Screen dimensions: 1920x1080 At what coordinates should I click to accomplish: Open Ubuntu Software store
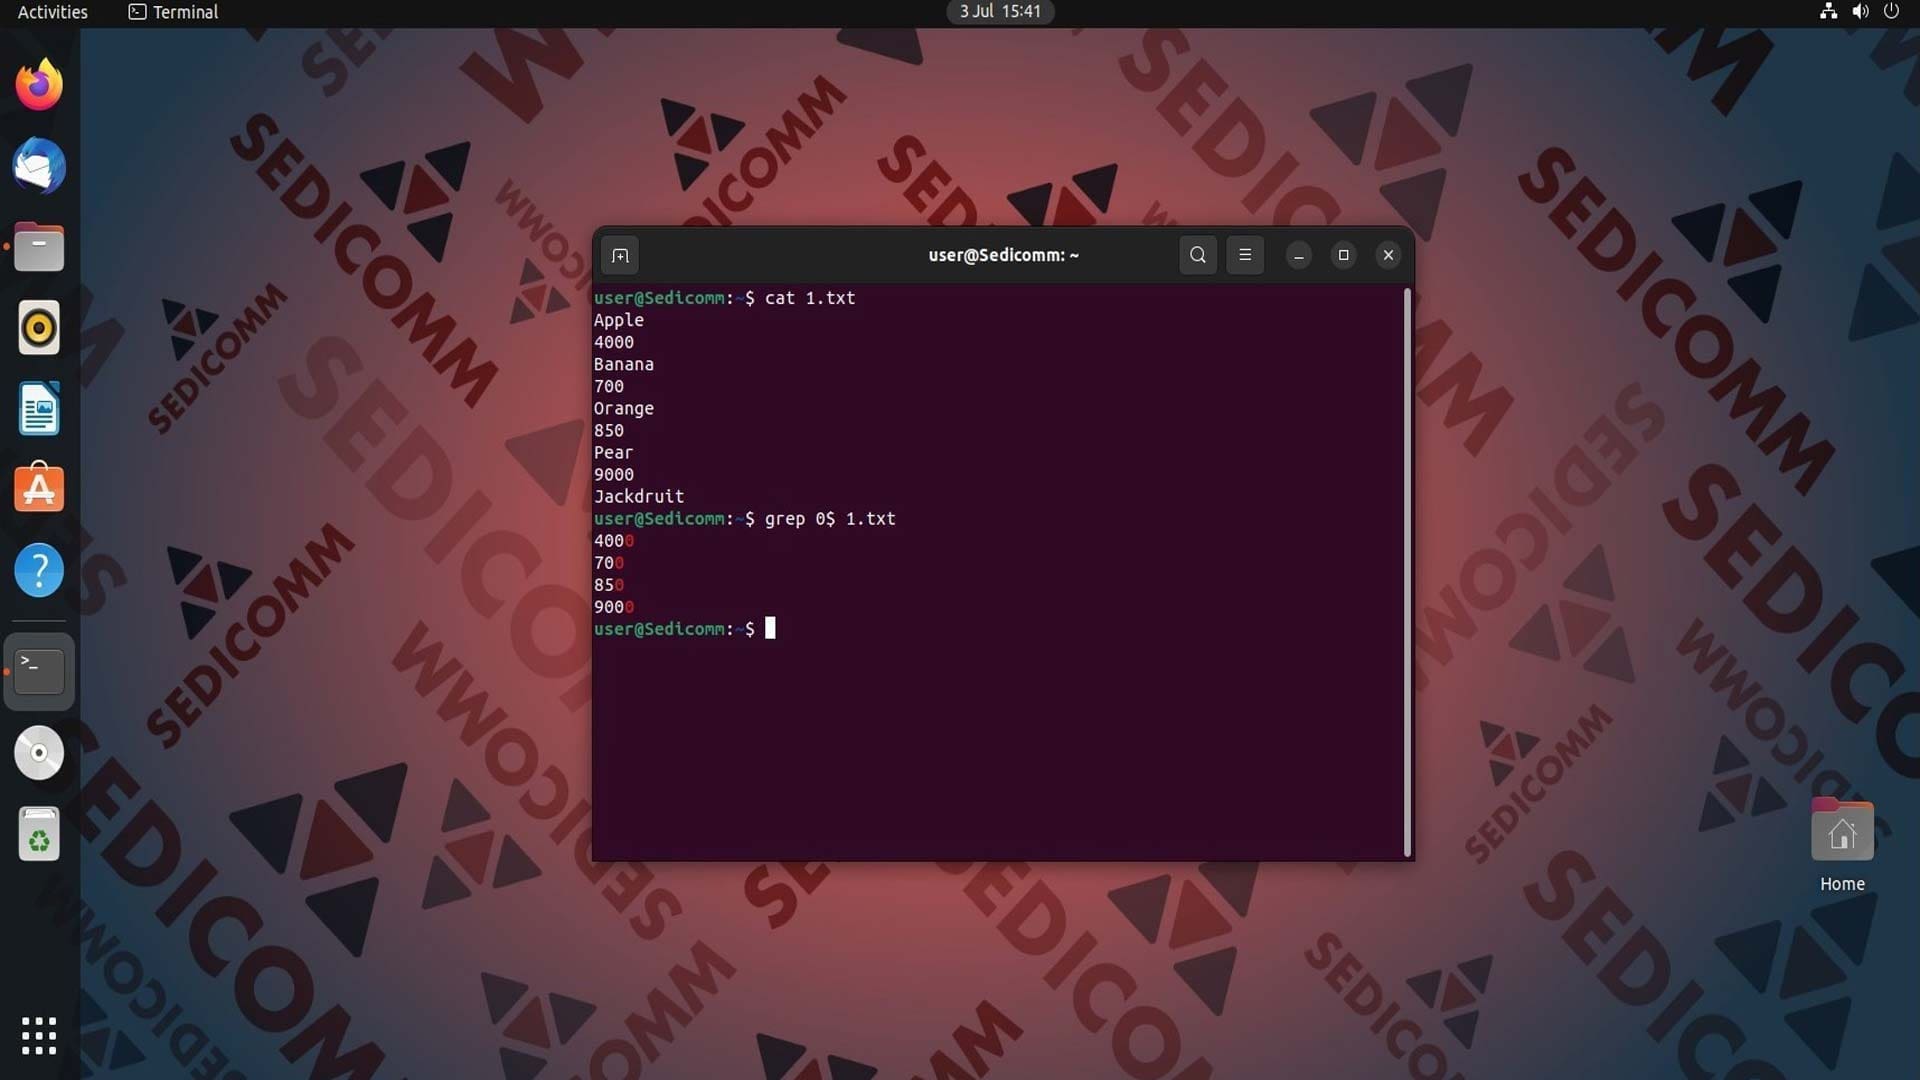click(39, 489)
